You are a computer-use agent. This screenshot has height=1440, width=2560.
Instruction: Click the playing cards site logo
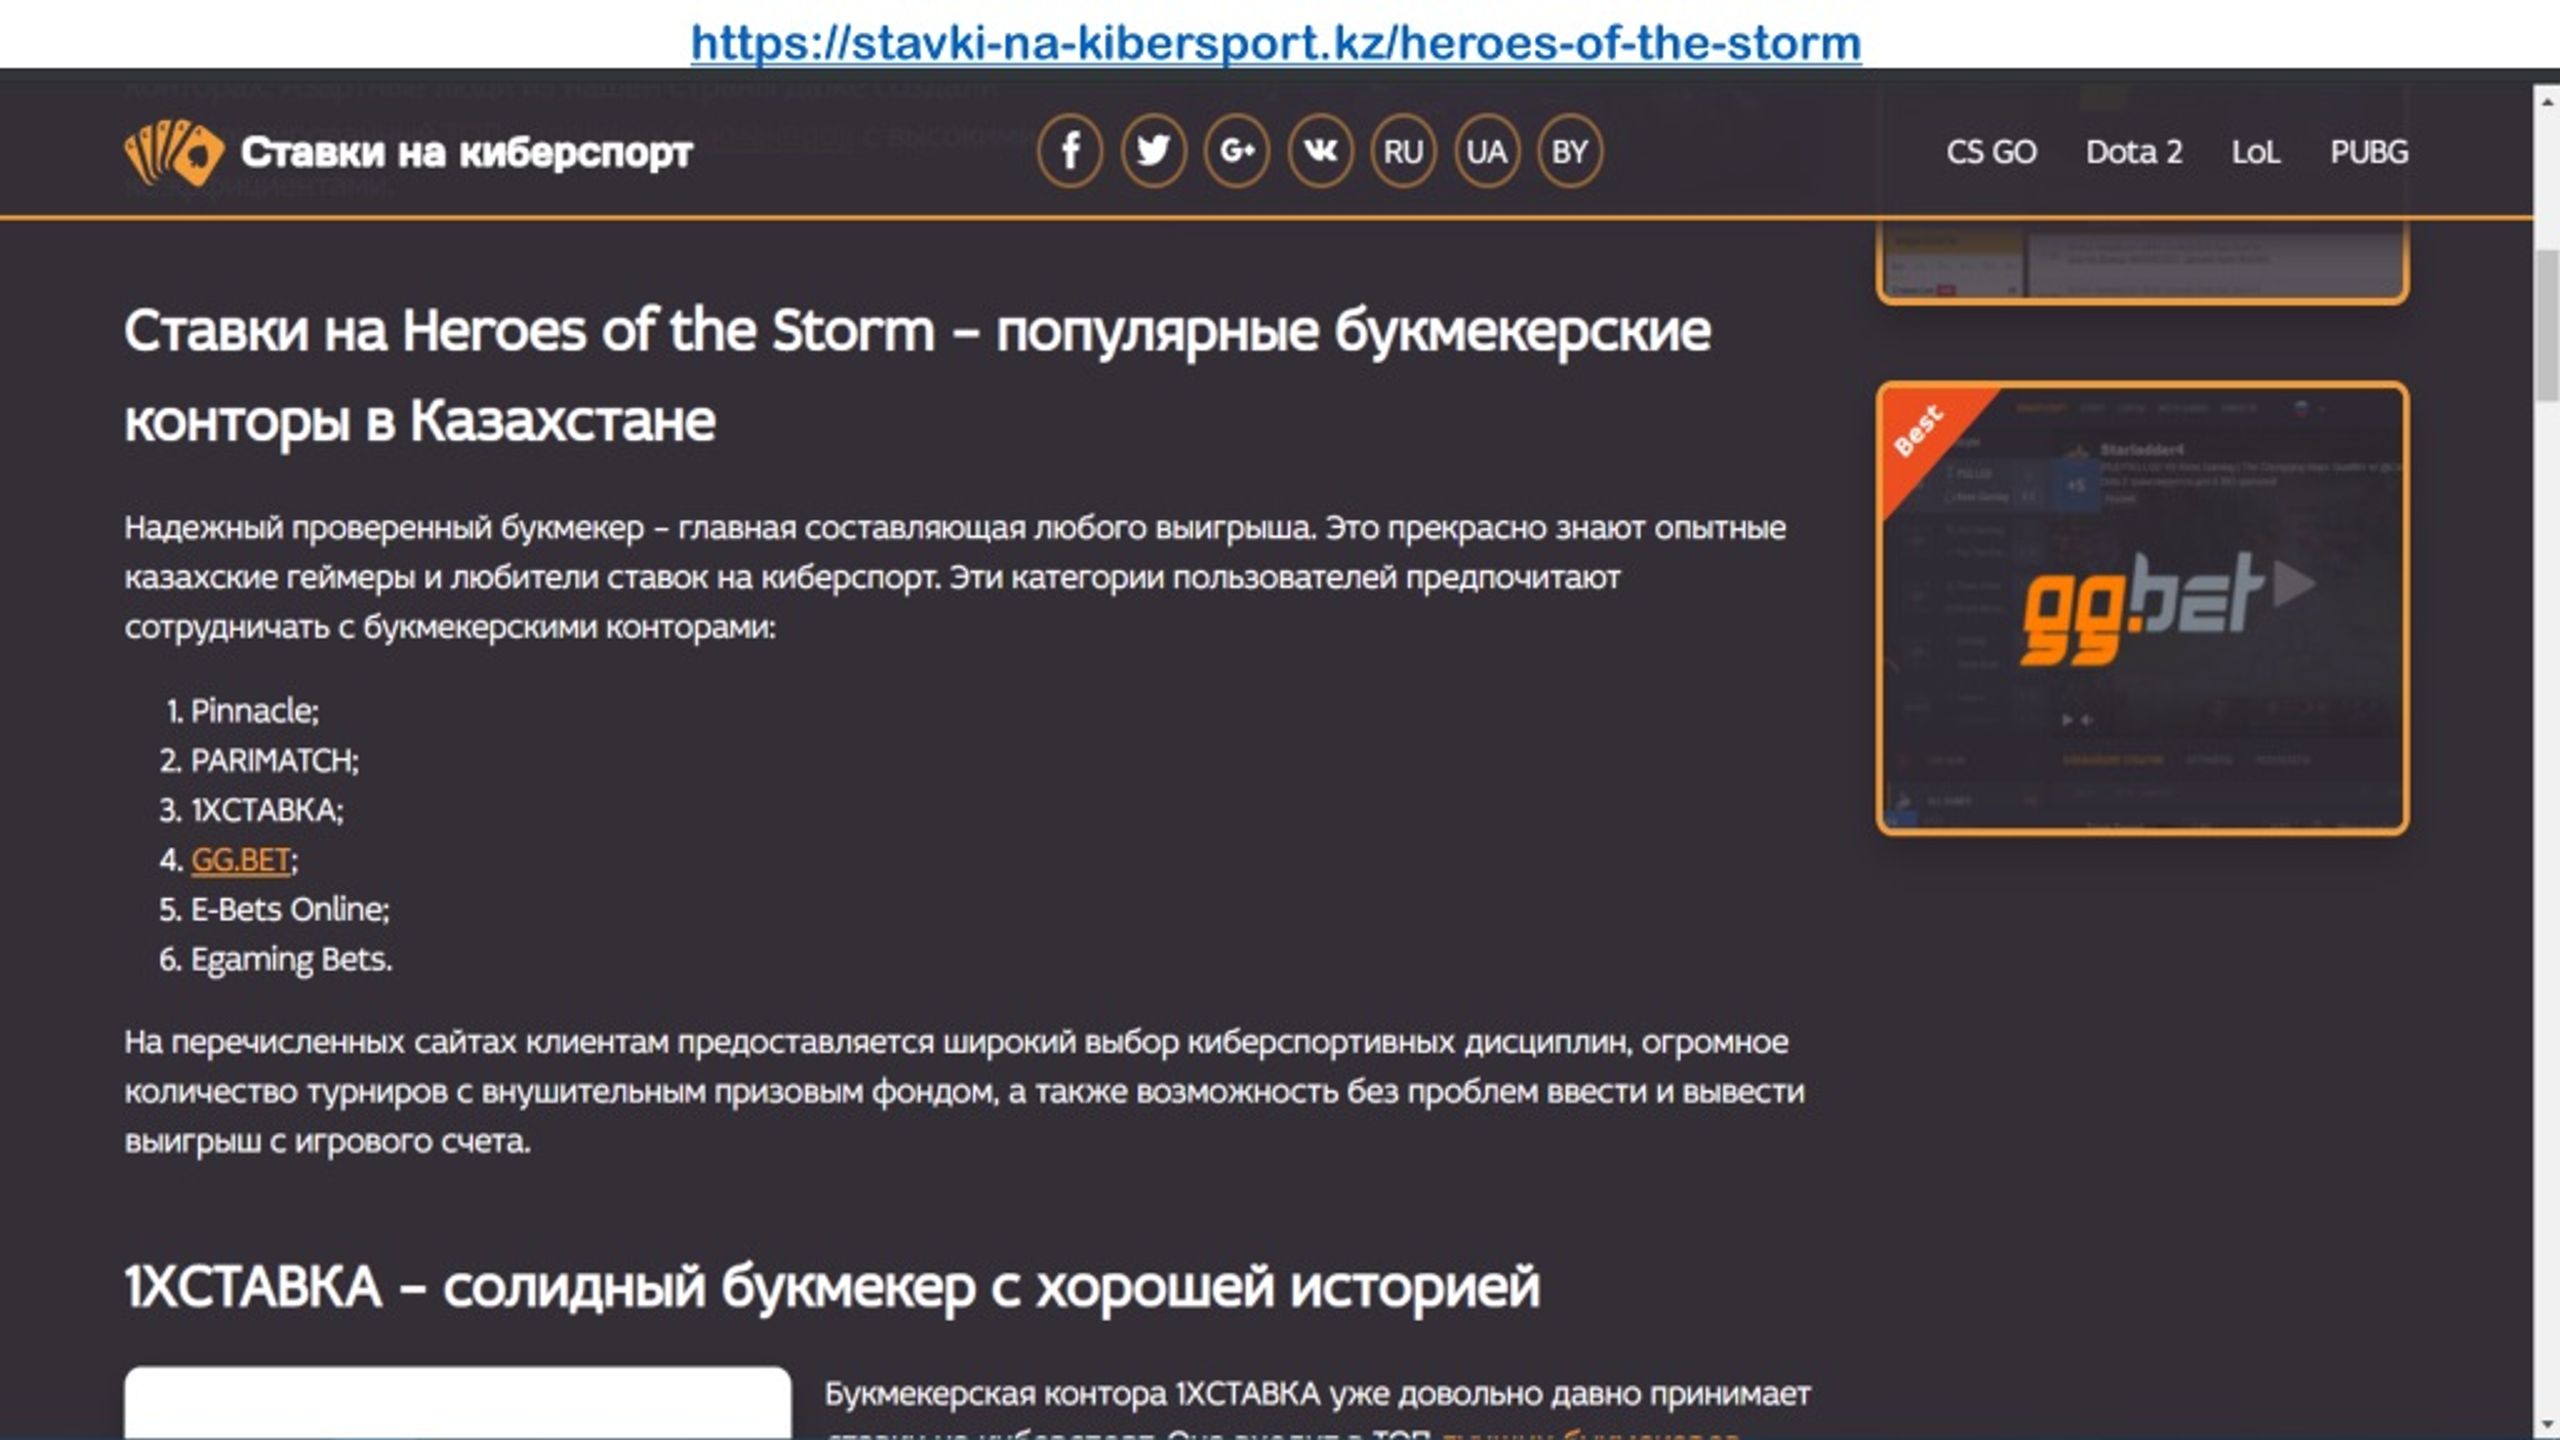coord(174,152)
